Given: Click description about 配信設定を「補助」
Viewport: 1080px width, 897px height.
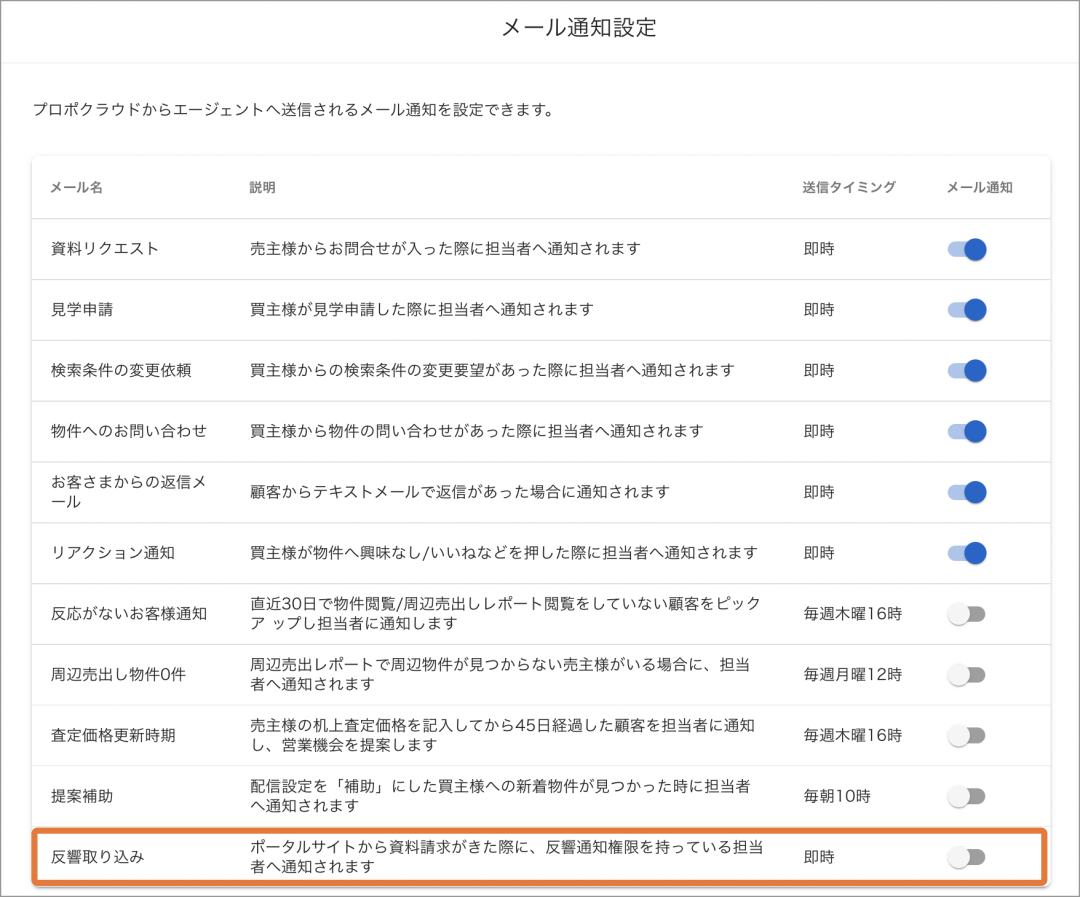Looking at the screenshot, I should [x=500, y=796].
